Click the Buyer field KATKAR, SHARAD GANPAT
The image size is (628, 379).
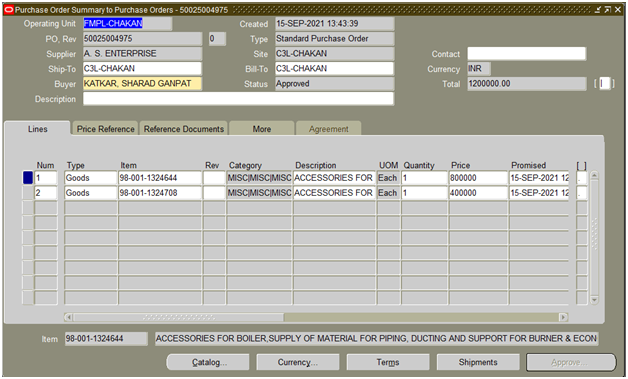142,84
